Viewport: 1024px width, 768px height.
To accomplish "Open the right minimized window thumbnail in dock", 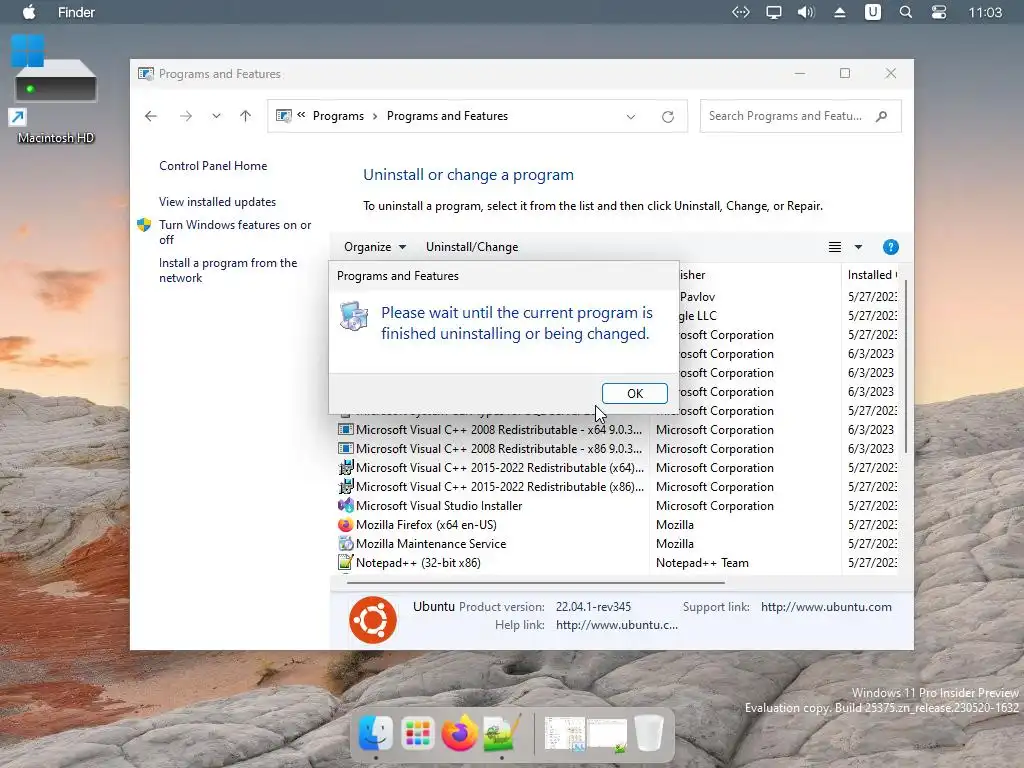I will (x=607, y=733).
